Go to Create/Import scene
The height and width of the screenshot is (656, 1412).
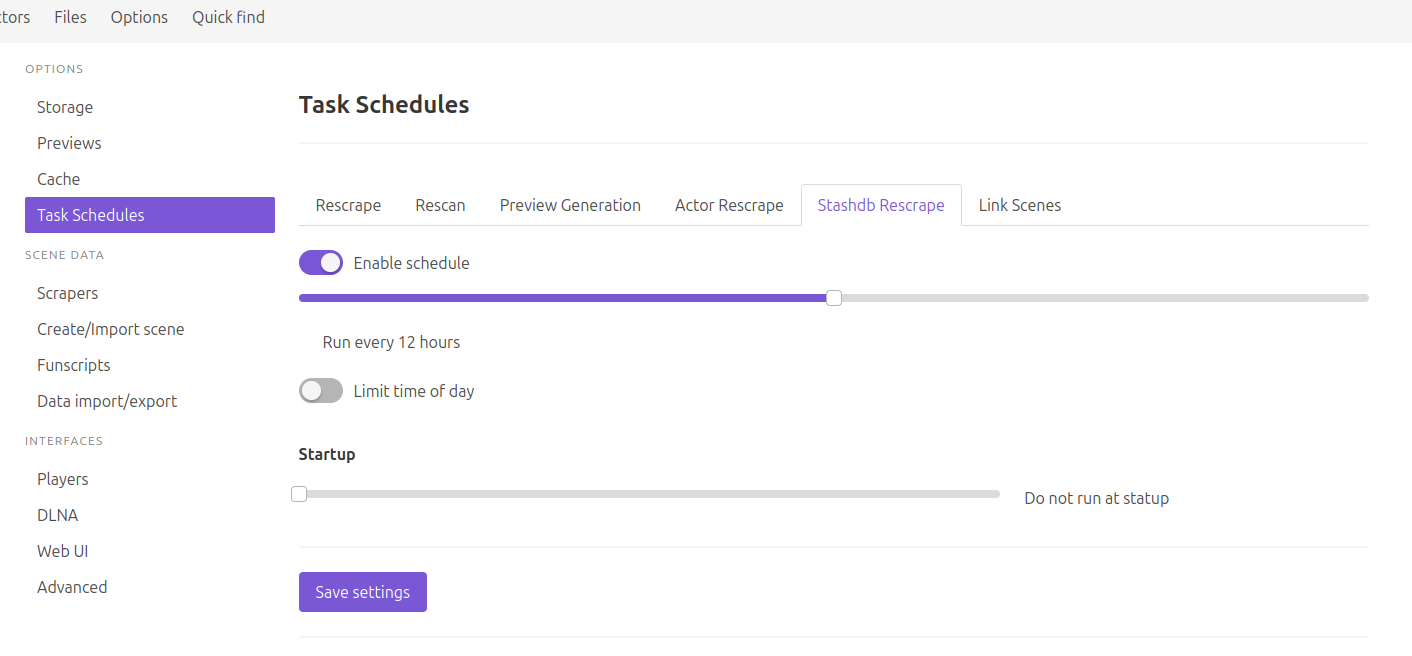(x=150, y=329)
